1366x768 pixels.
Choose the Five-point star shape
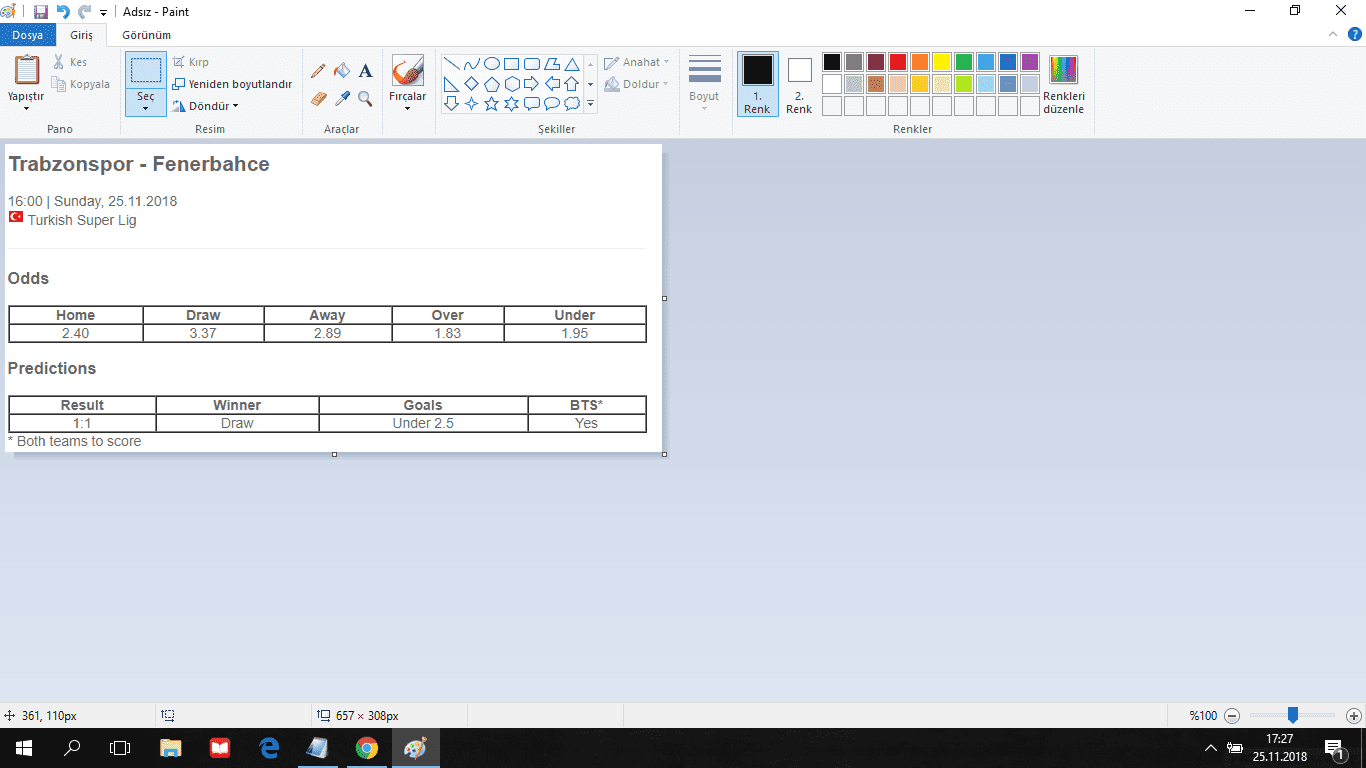click(492, 104)
